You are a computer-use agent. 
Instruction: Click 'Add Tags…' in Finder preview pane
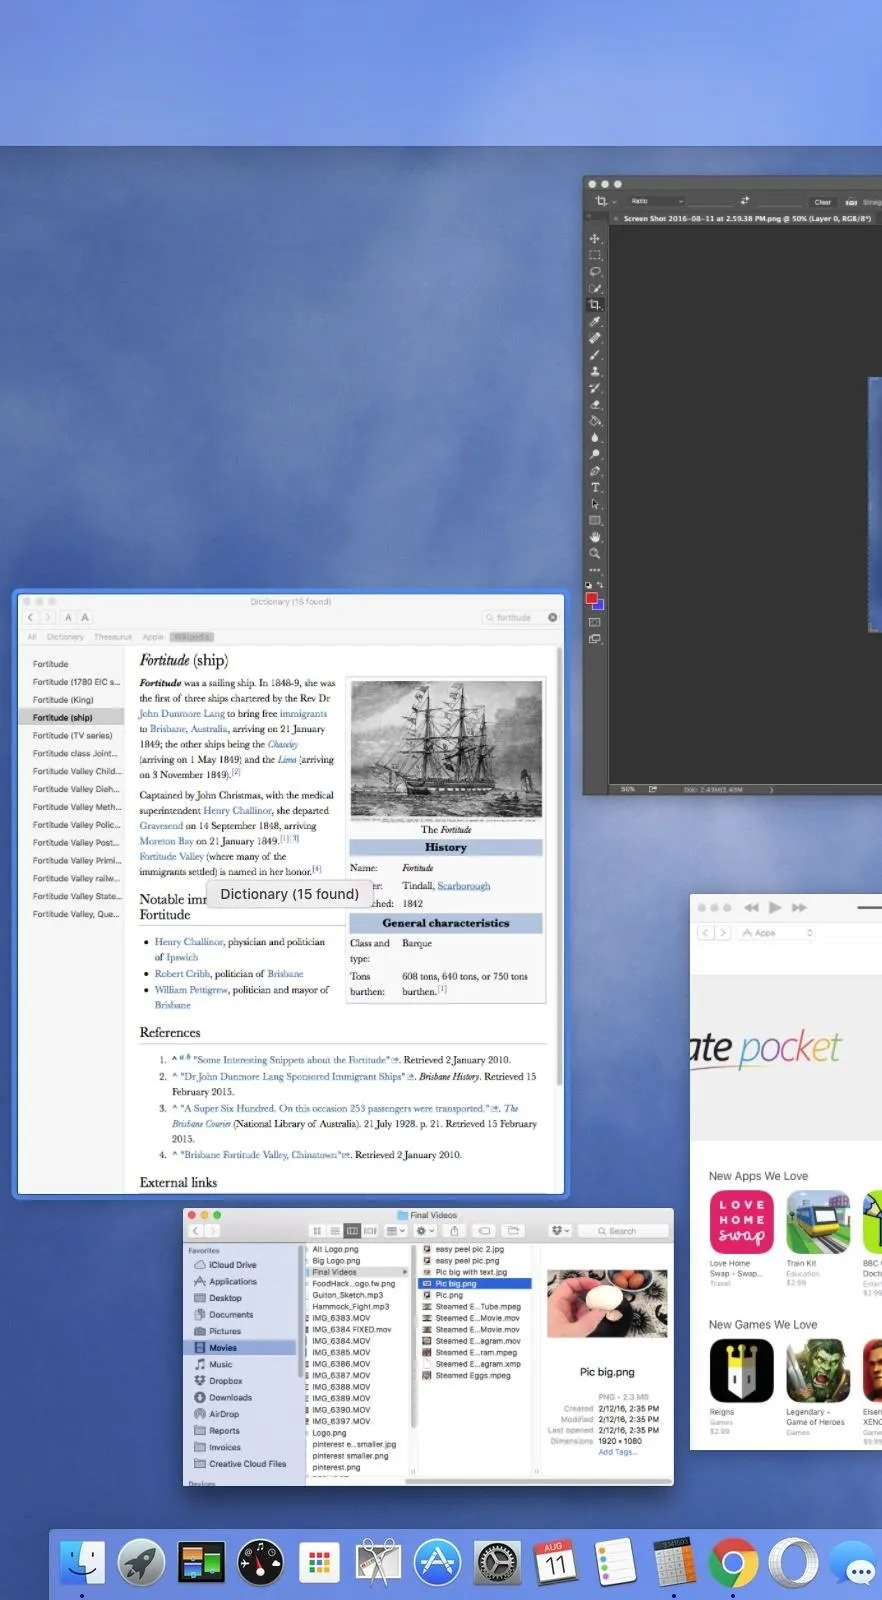616,1452
